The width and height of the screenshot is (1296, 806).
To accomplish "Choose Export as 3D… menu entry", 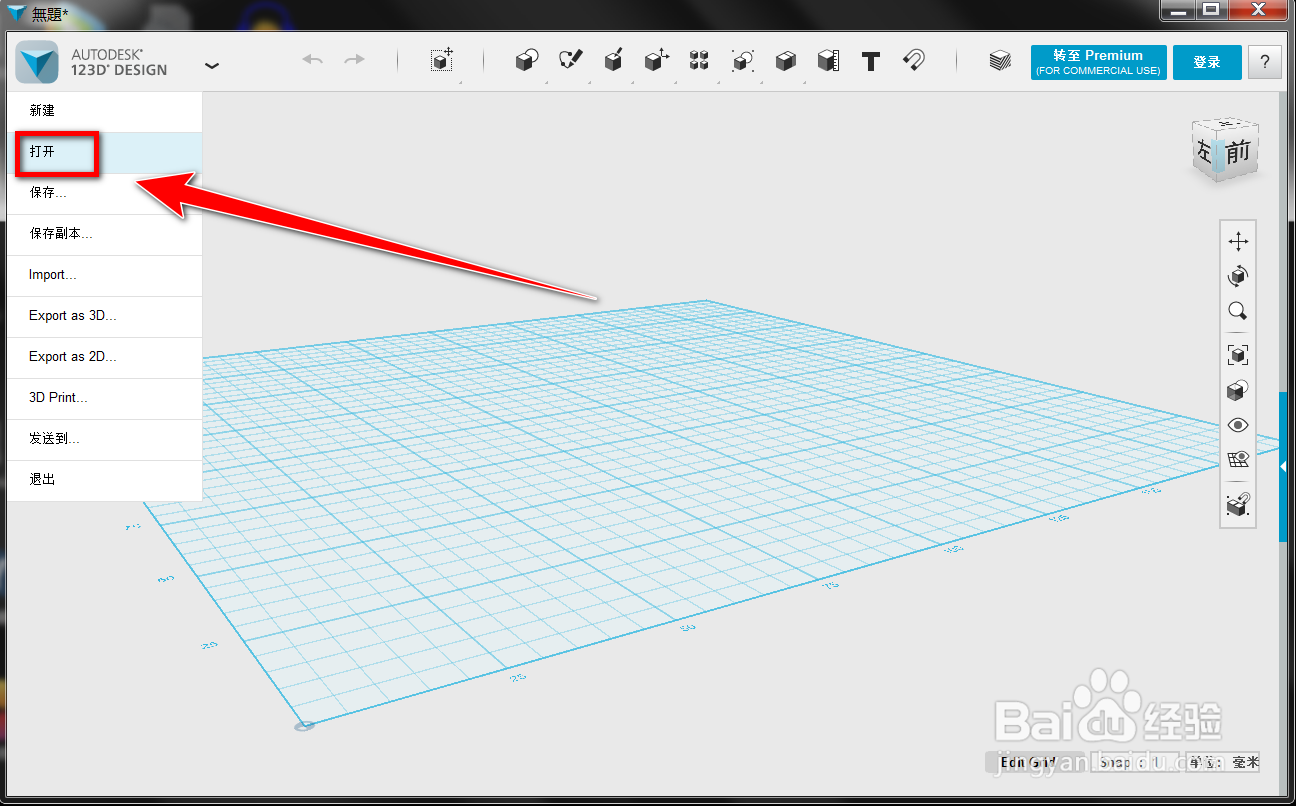I will click(104, 316).
